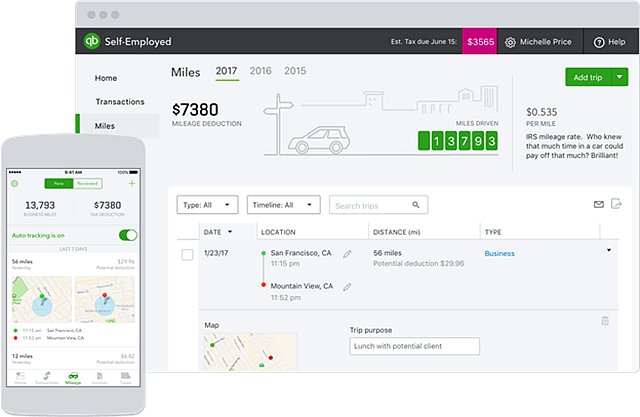640x417 pixels.
Task: Tap the Mountain View end map on the phone
Action: click(105, 299)
